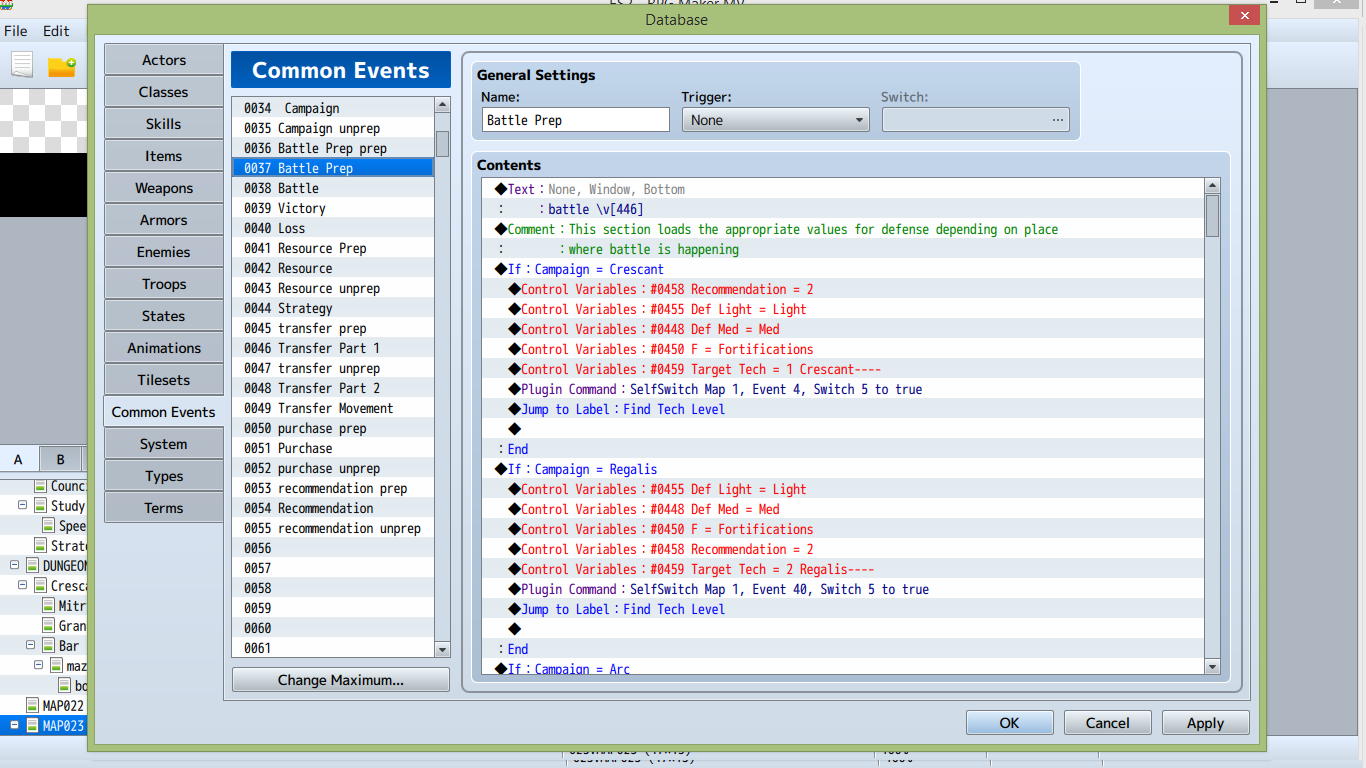Image resolution: width=1366 pixels, height=768 pixels.
Task: Switch to the Armors tab
Action: click(164, 220)
